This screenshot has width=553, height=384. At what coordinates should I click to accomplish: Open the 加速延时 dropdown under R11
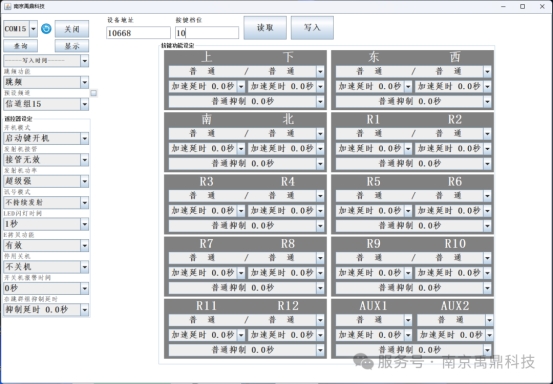coord(207,335)
